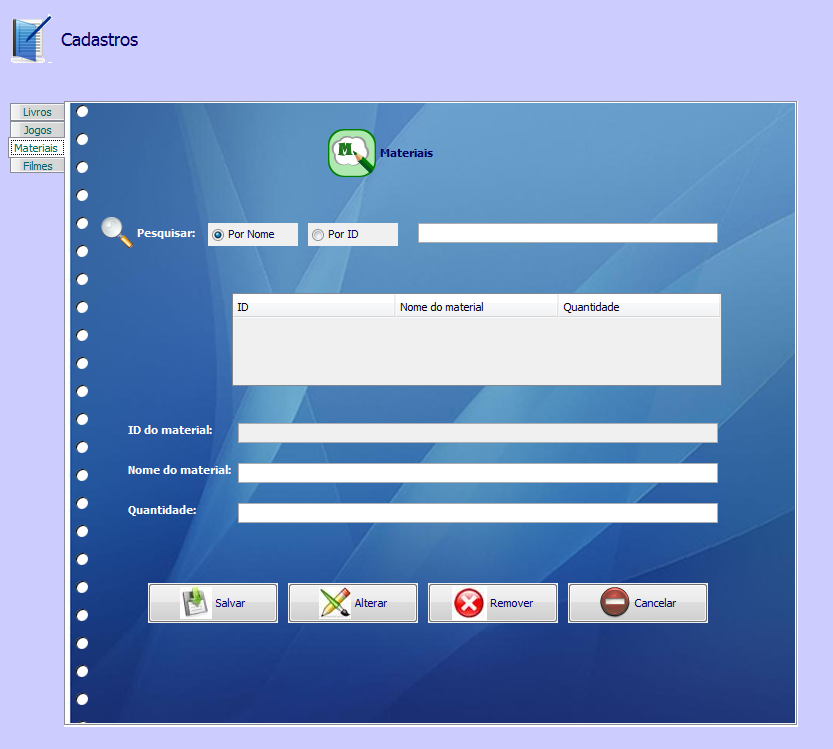Click the Cadastros title text
The height and width of the screenshot is (749, 833).
99,40
